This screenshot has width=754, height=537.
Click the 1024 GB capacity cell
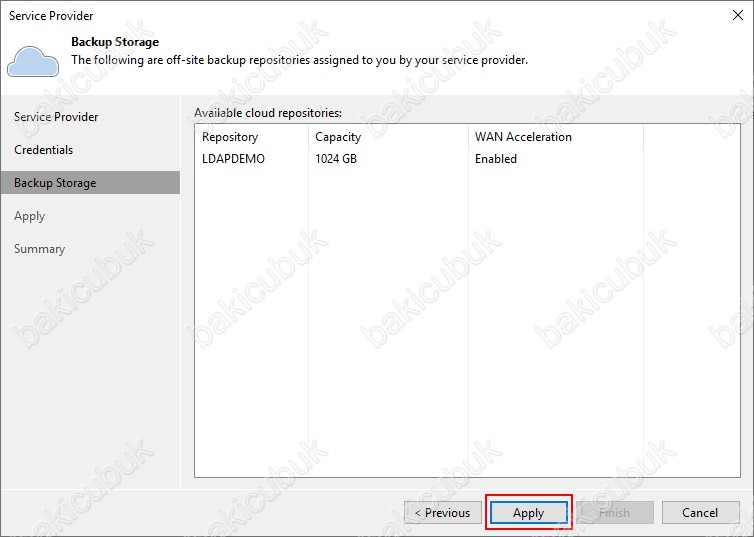tap(336, 159)
